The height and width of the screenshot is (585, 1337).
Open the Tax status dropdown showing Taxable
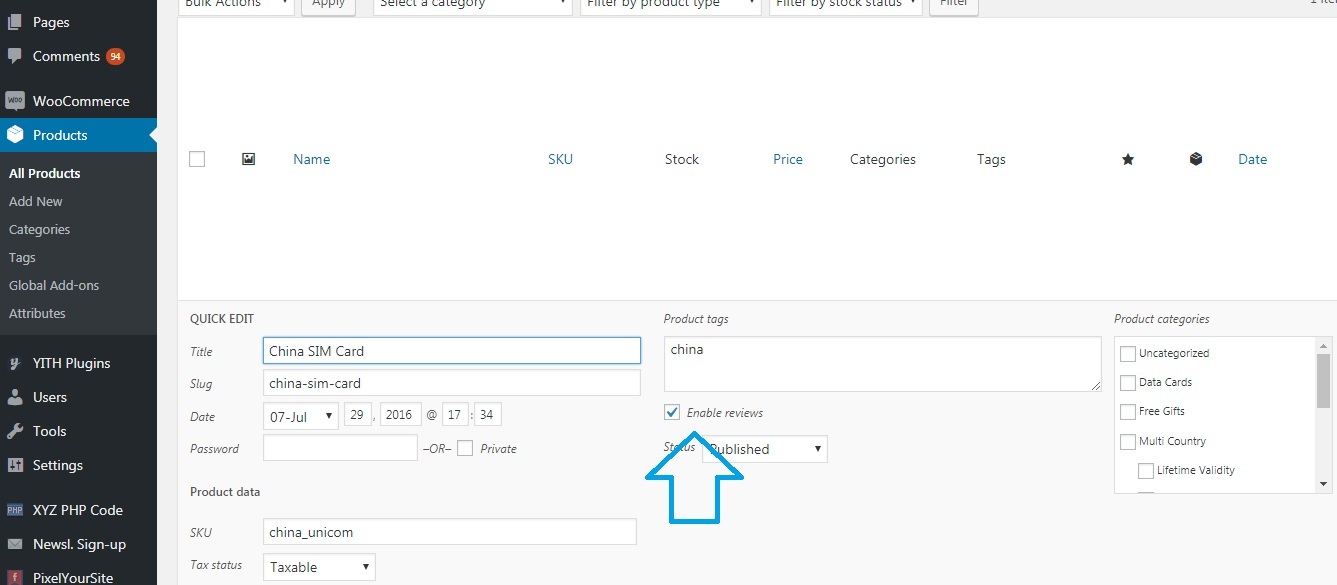coord(319,567)
